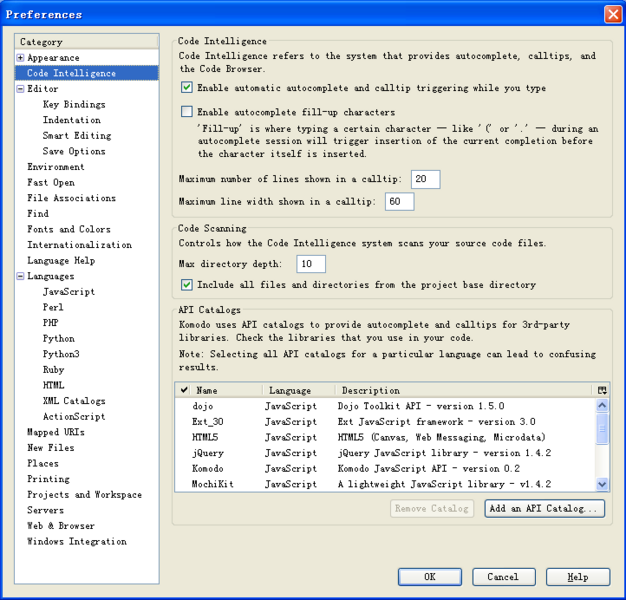
Task: Click the OK button
Action: click(x=430, y=577)
